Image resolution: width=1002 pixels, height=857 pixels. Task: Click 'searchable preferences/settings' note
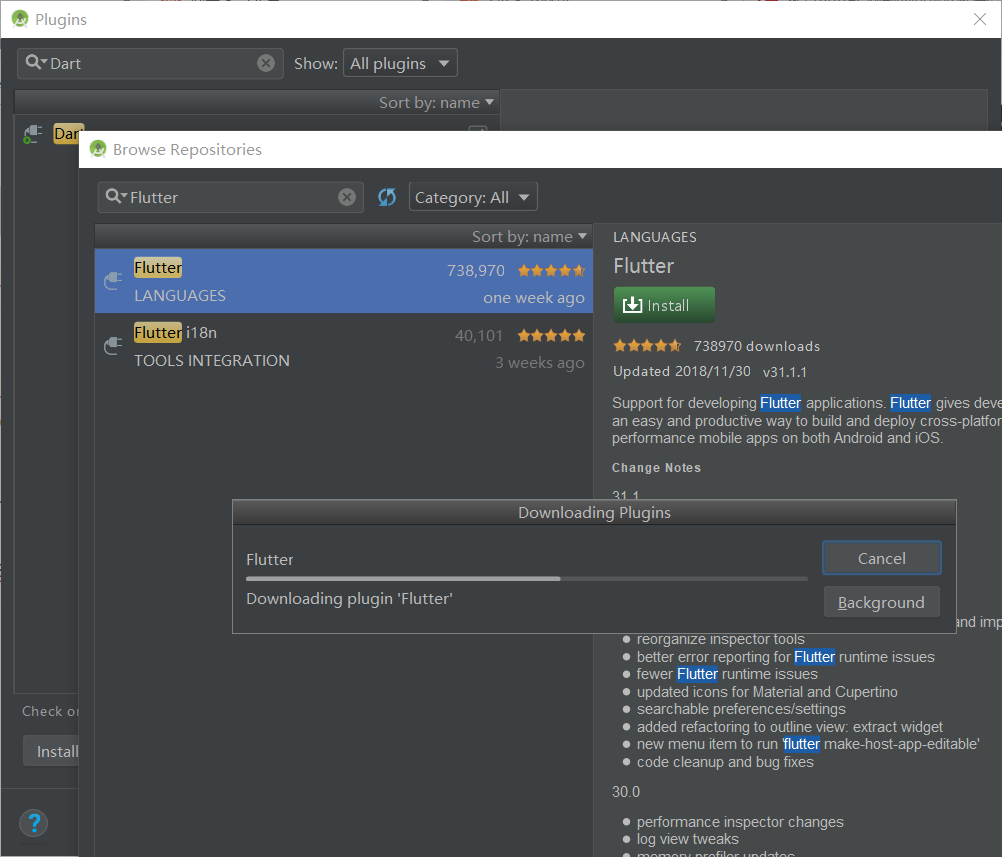pos(741,709)
